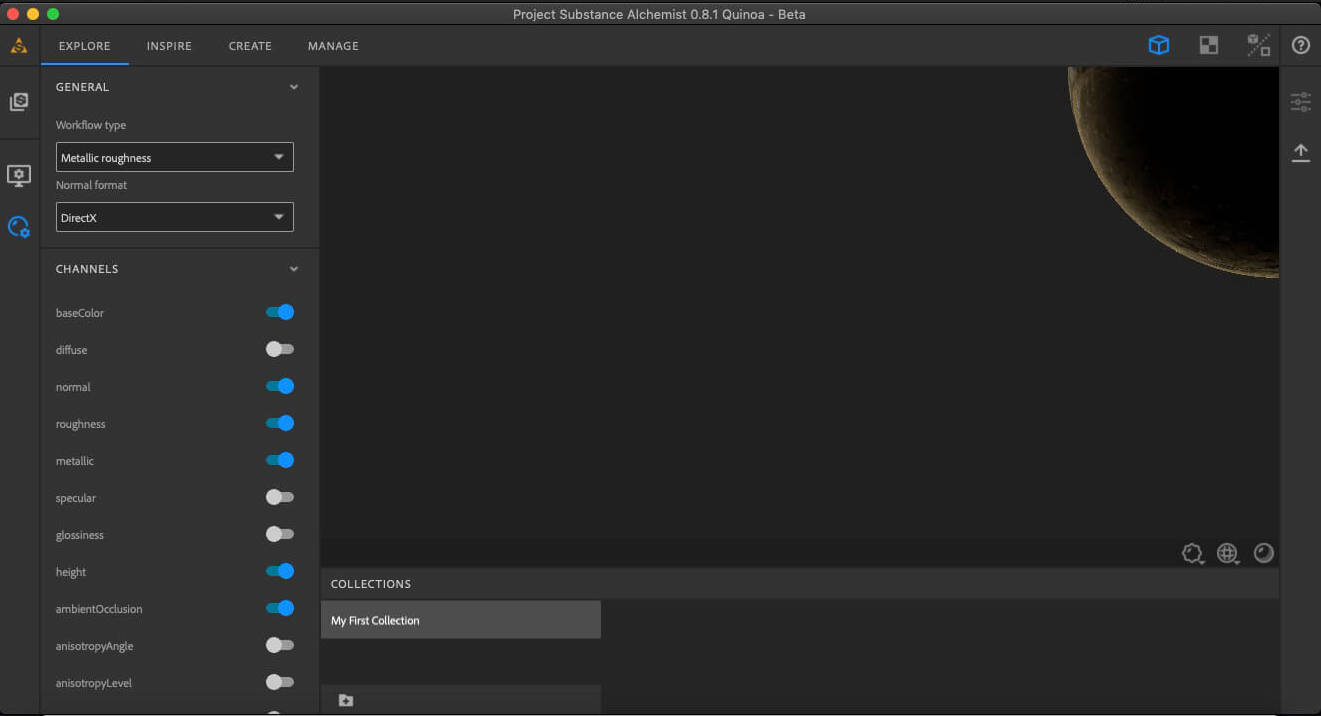
Task: Click the Normal format label
Action: 92,185
